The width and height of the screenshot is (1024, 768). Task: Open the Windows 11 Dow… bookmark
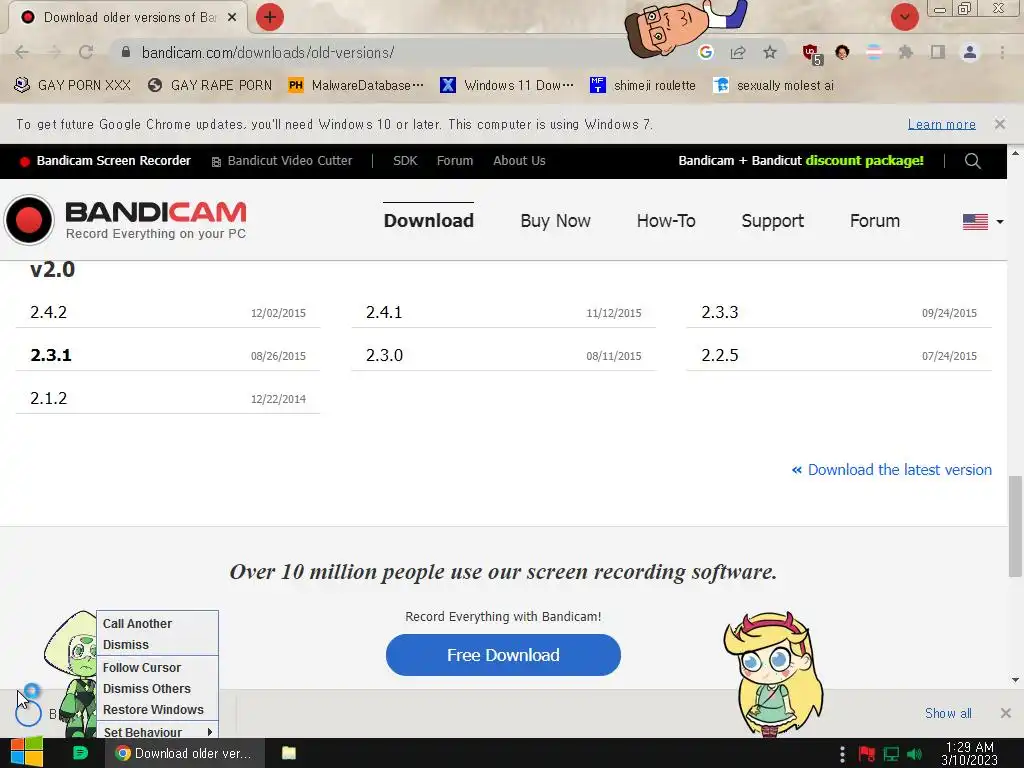click(x=507, y=85)
